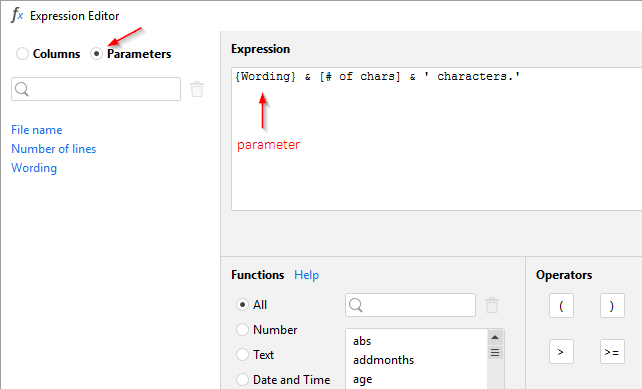The width and height of the screenshot is (642, 389).
Task: Clear the parameters search with trash icon
Action: pos(197,89)
